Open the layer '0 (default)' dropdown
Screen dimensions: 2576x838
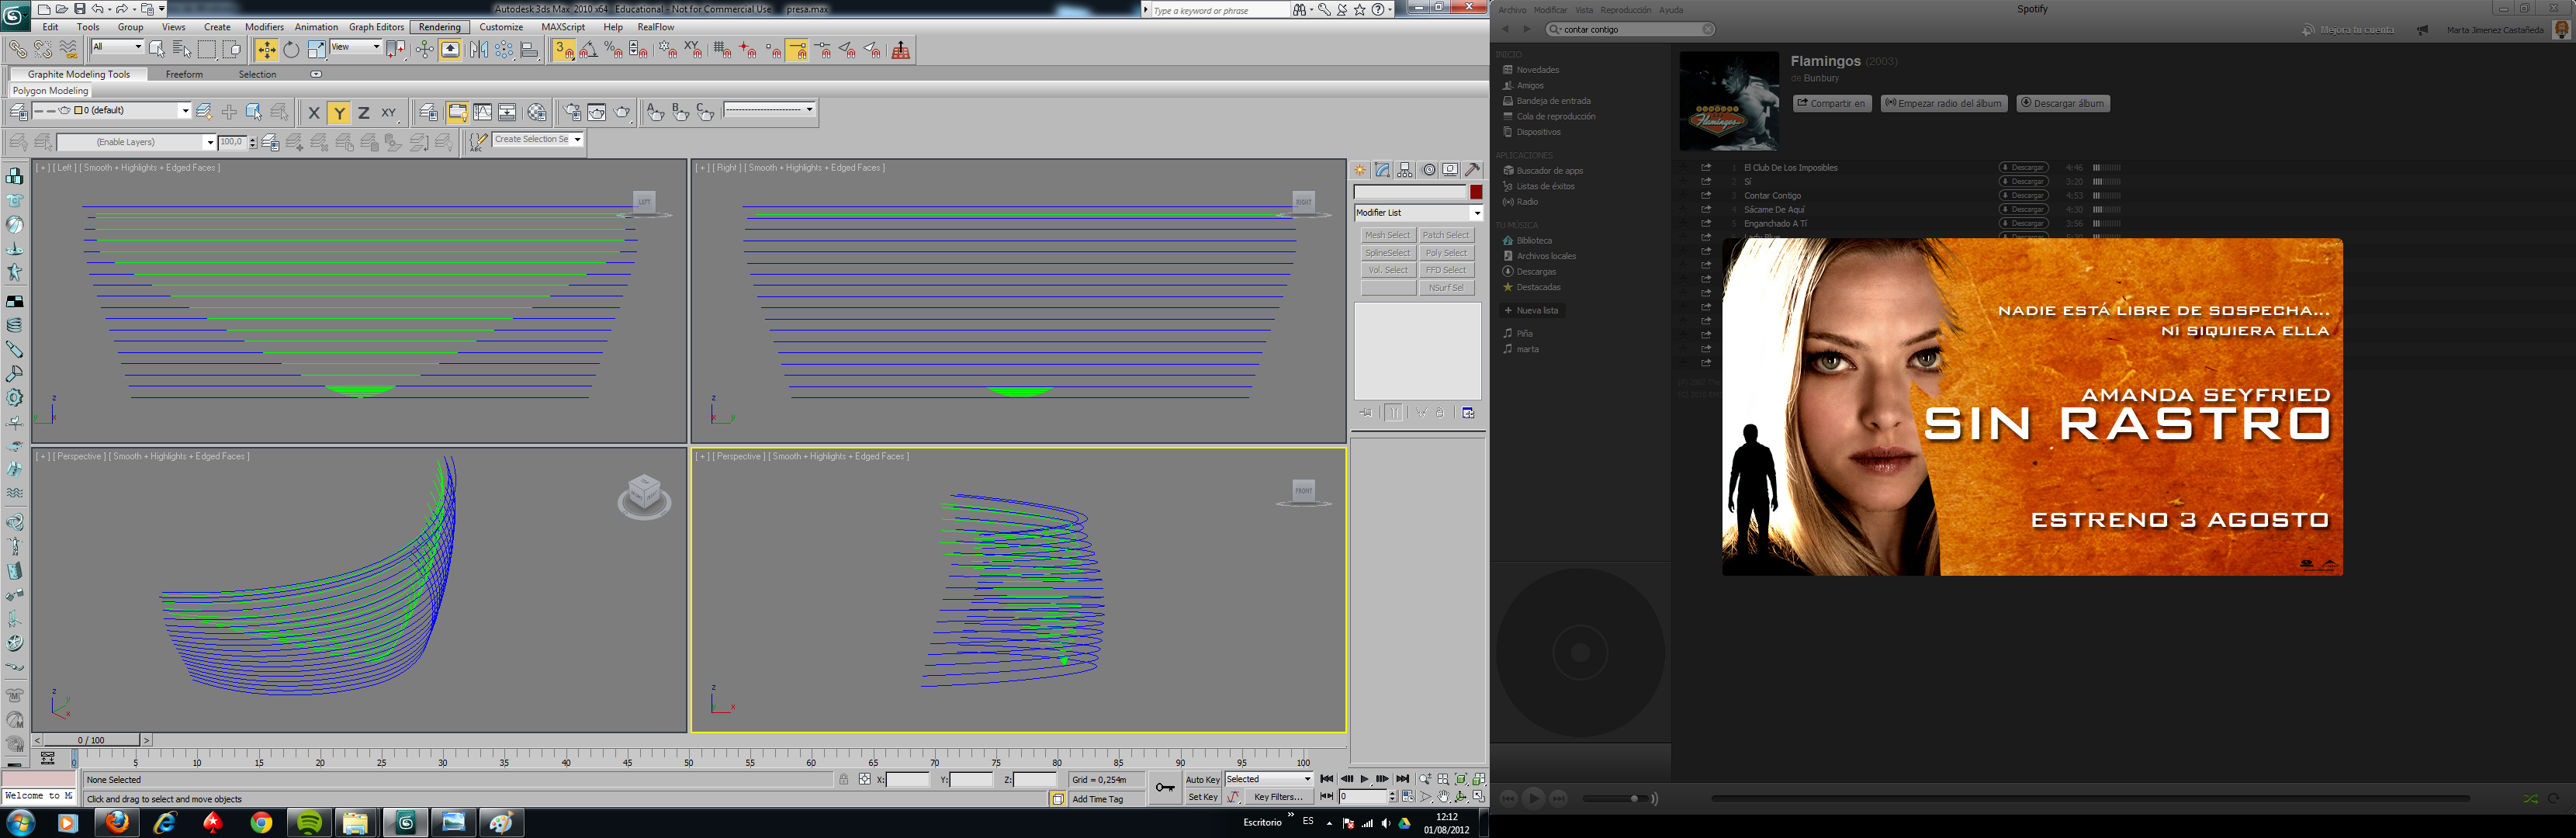tap(184, 111)
